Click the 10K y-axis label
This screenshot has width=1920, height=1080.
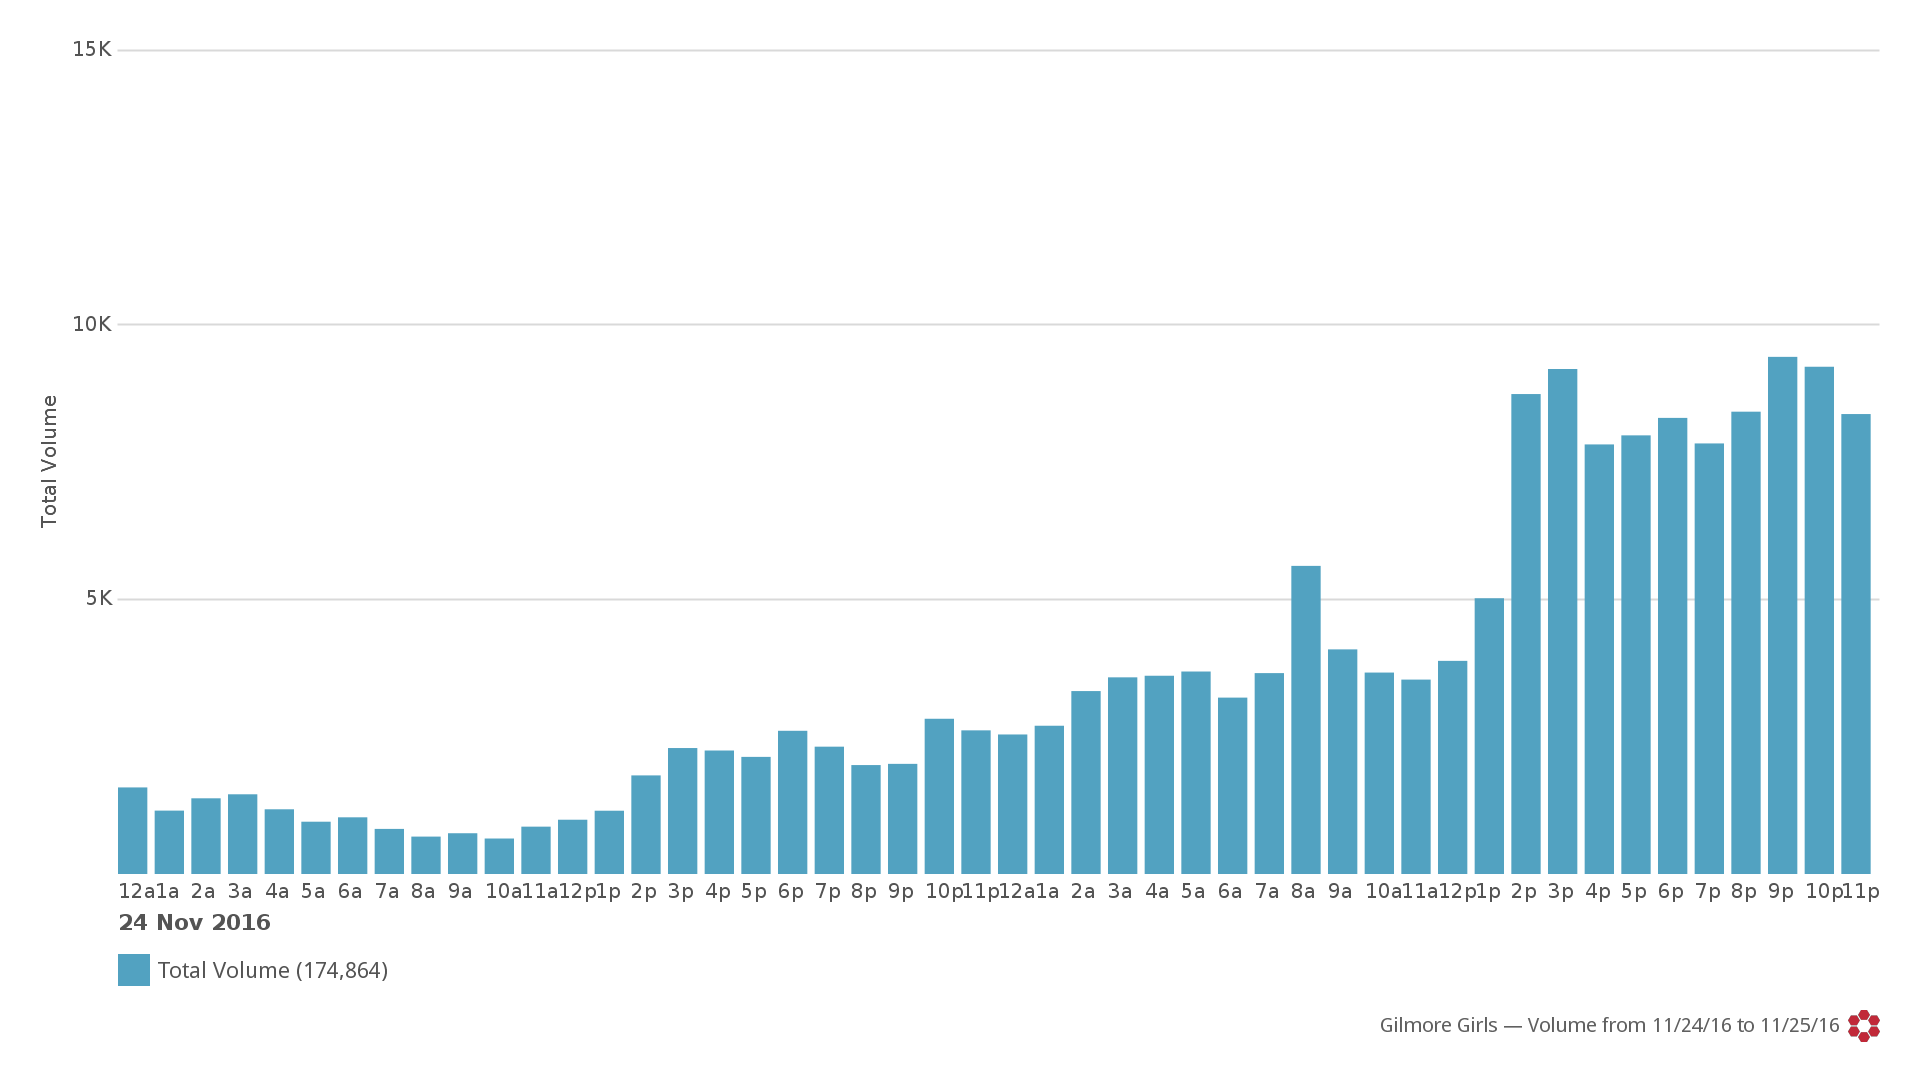[92, 324]
